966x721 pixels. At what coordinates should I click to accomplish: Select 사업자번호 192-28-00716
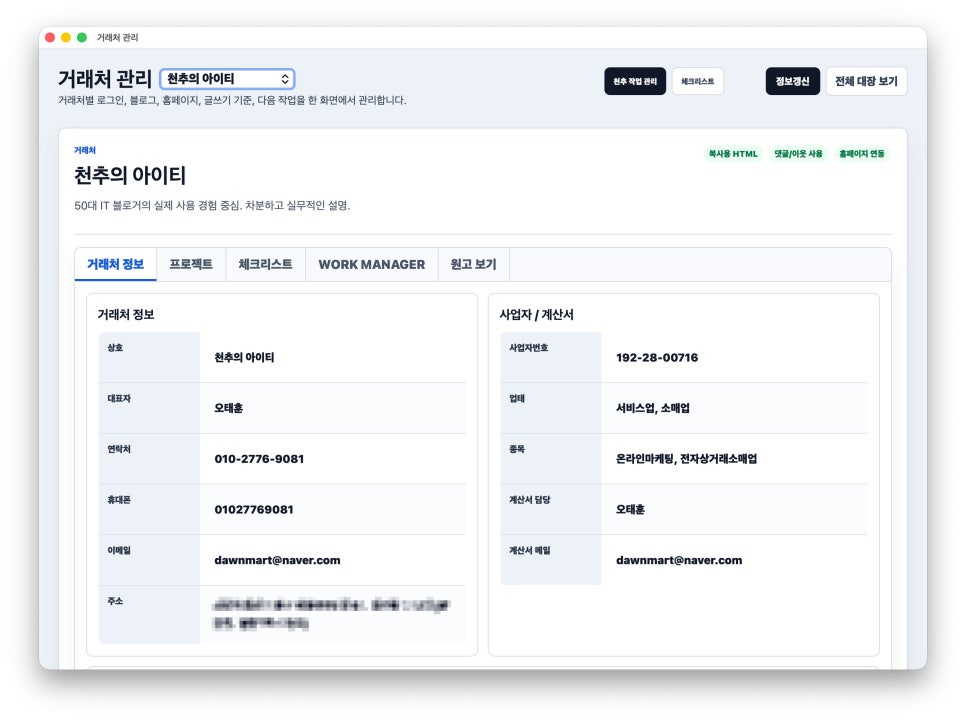pyautogui.click(x=657, y=357)
